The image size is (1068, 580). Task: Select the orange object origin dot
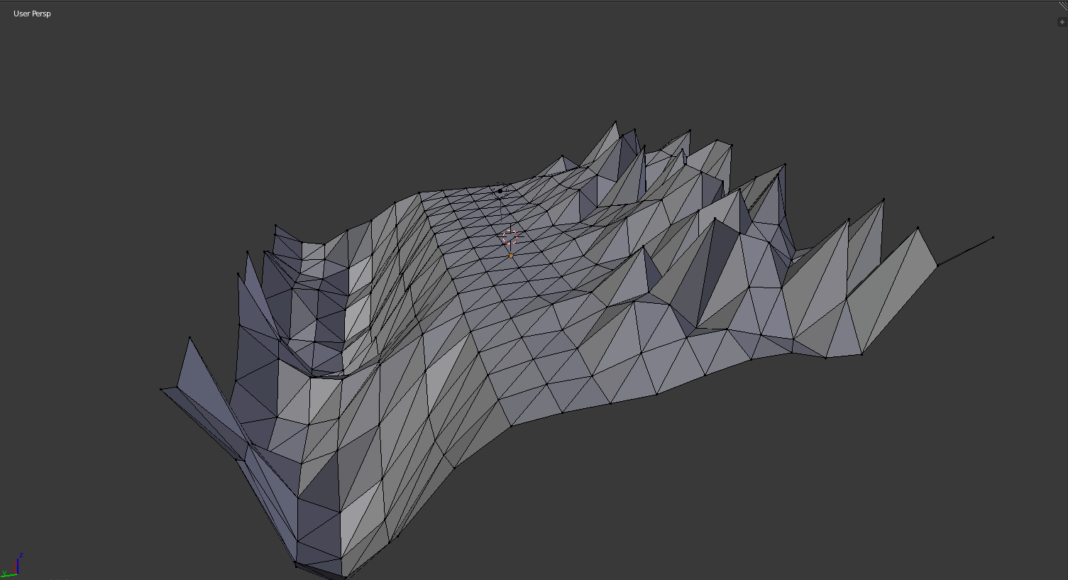pyautogui.click(x=510, y=256)
